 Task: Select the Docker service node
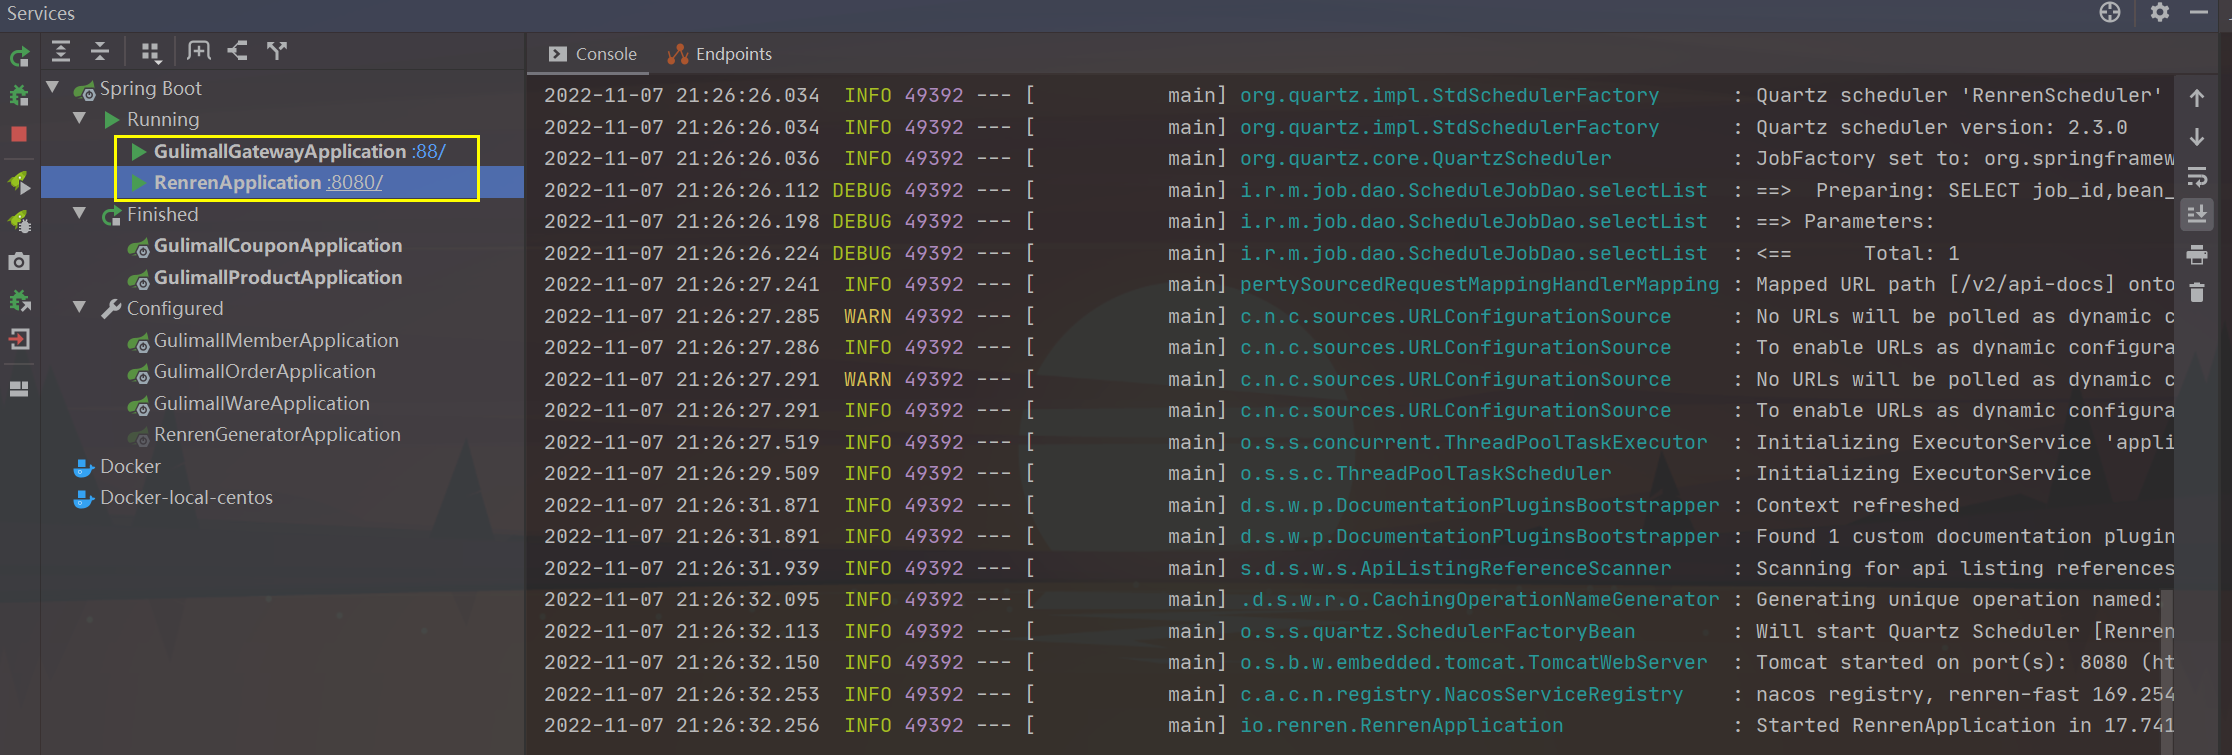(x=130, y=466)
